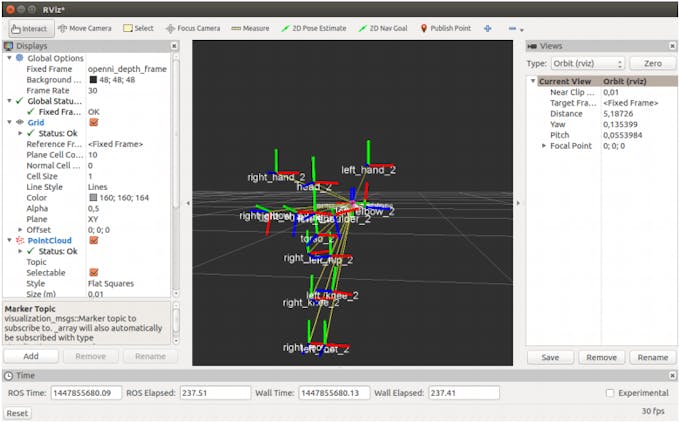Image resolution: width=680 pixels, height=423 pixels.
Task: Disable the Grid display checkbox
Action: coord(94,122)
